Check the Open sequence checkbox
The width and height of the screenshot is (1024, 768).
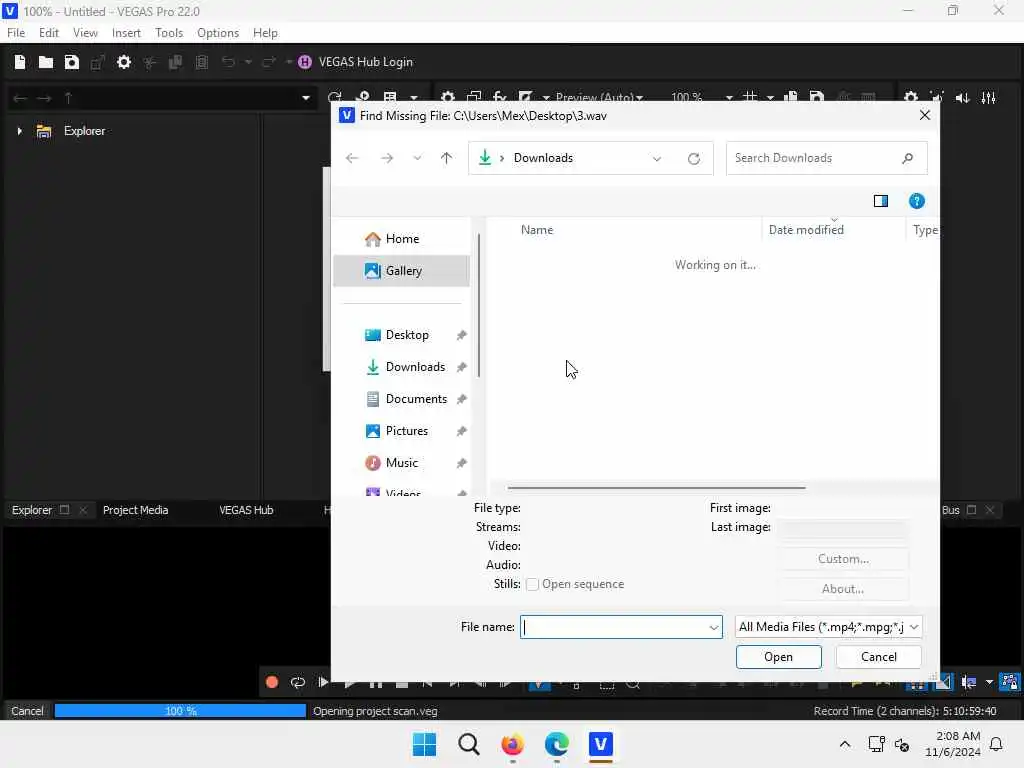532,584
